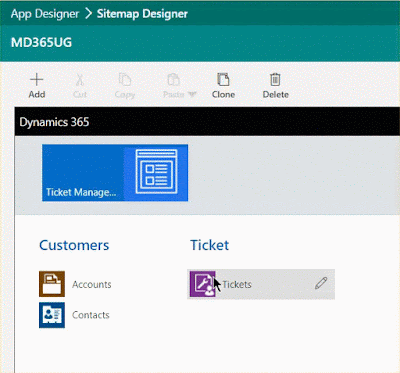Select the Ticket Manage... area tile

(x=115, y=173)
